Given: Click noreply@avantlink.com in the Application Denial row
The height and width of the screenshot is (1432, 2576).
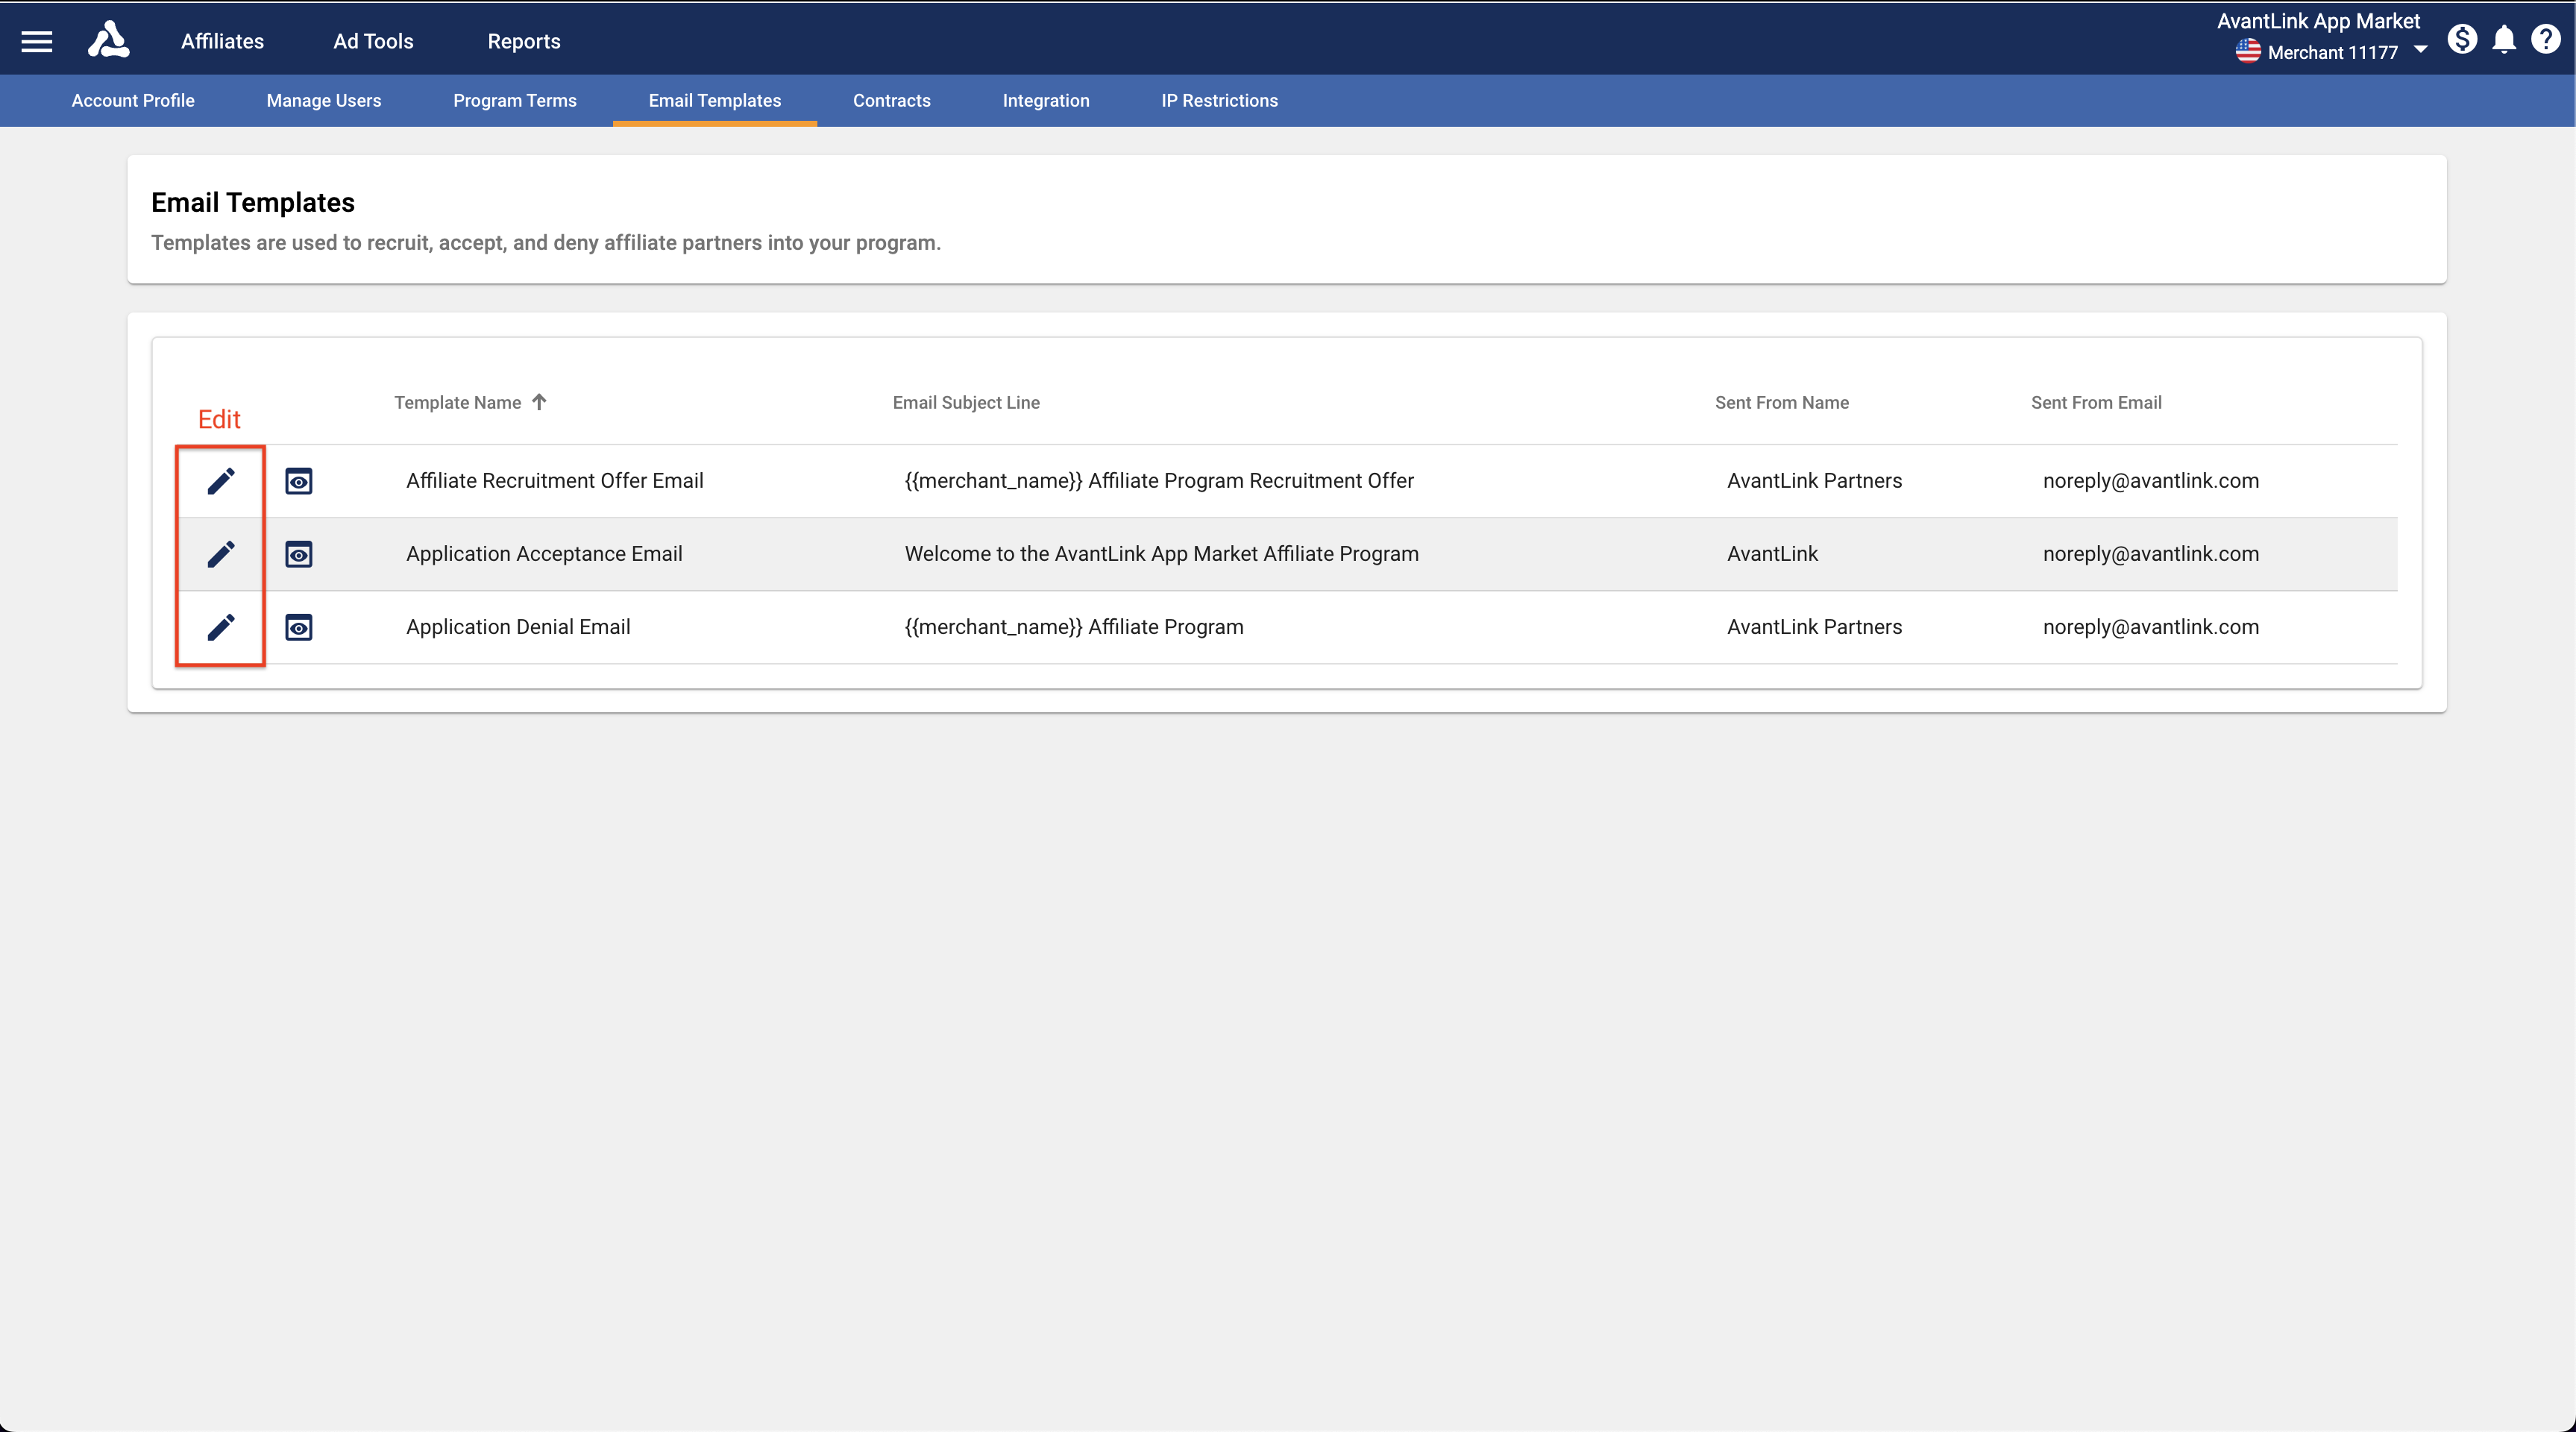Looking at the screenshot, I should coord(2151,627).
